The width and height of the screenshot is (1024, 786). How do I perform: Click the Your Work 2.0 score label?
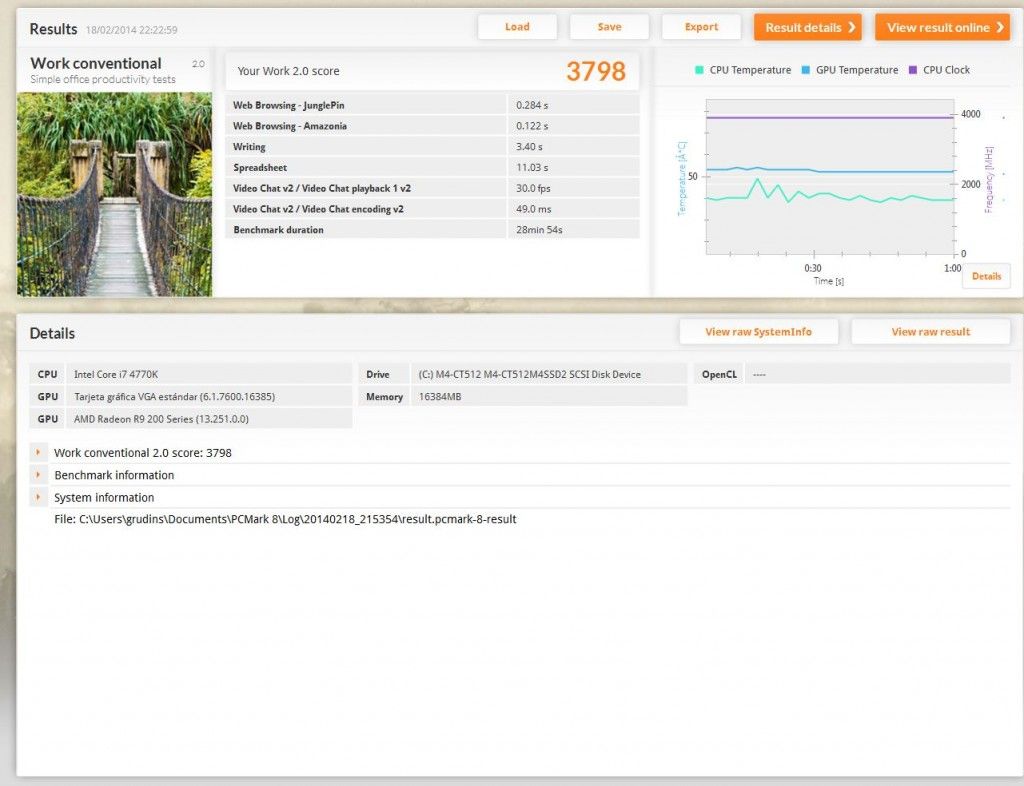click(288, 71)
